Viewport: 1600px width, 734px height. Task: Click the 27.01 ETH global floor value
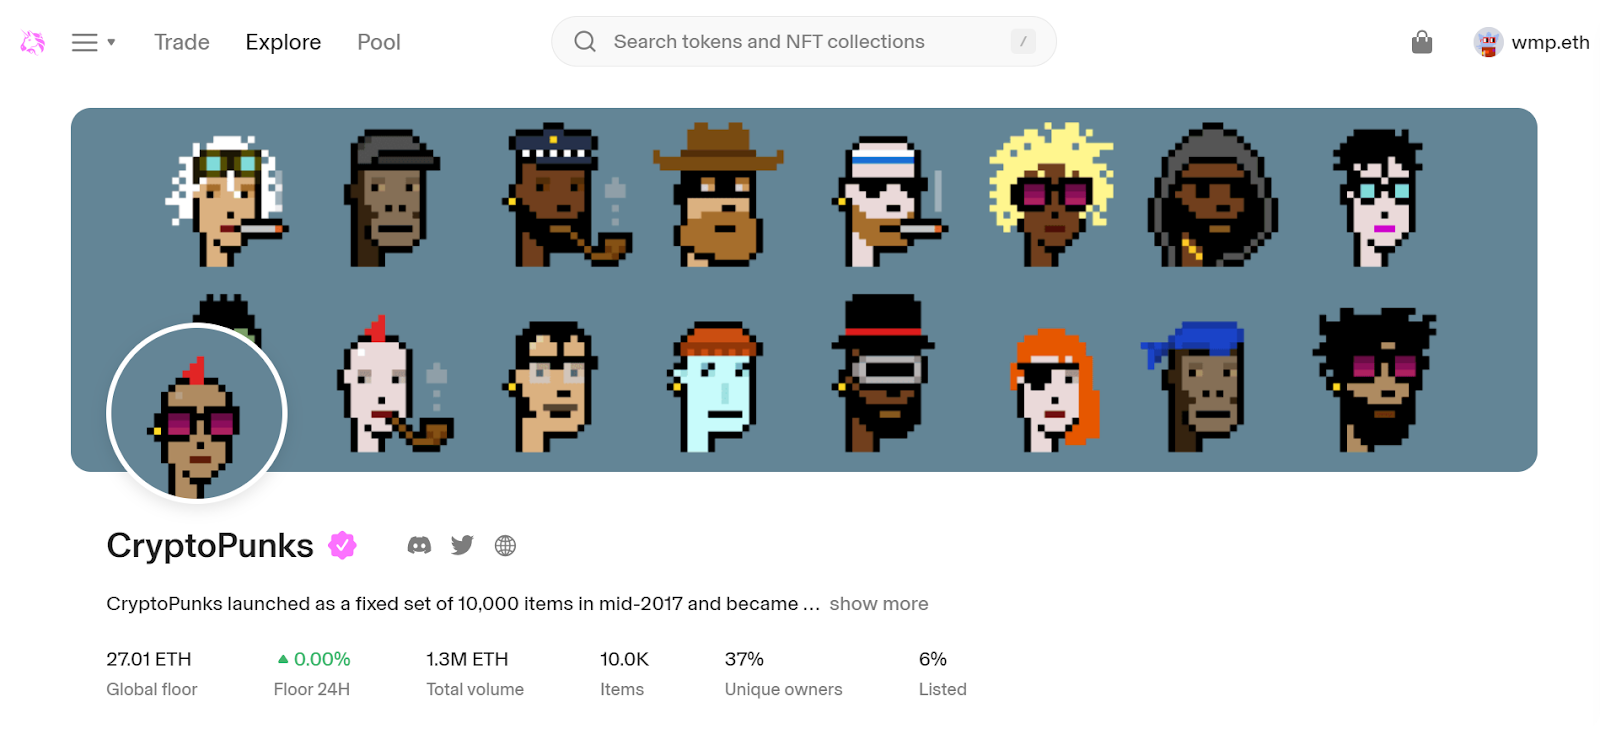[x=149, y=659]
